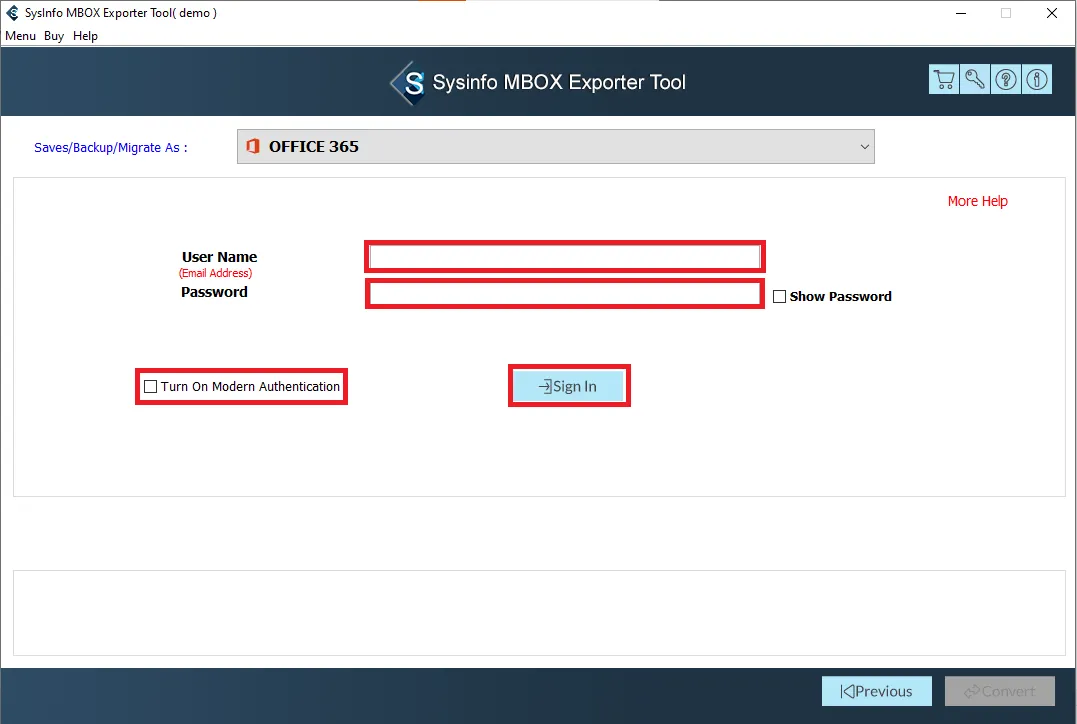Viewport: 1077px width, 724px height.
Task: Open the Buy menu
Action: click(54, 36)
